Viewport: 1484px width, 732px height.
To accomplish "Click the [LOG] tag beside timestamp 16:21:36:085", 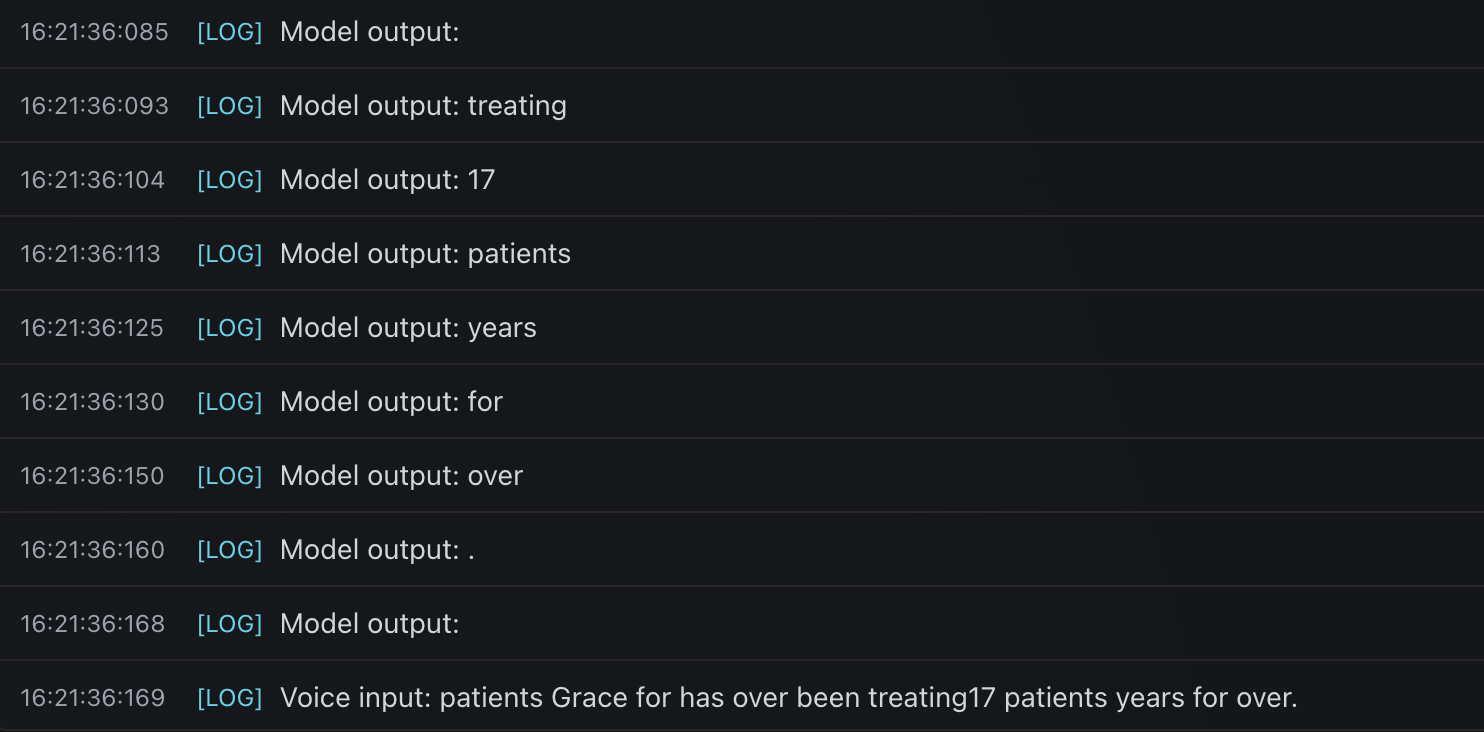I will 229,32.
